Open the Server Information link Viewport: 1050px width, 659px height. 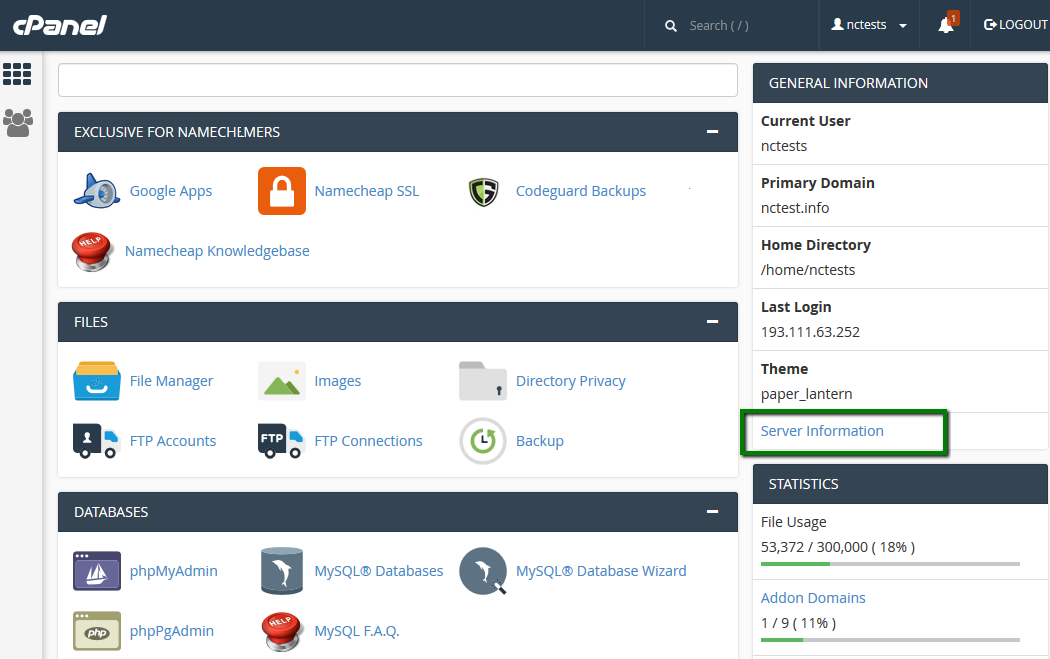(822, 431)
